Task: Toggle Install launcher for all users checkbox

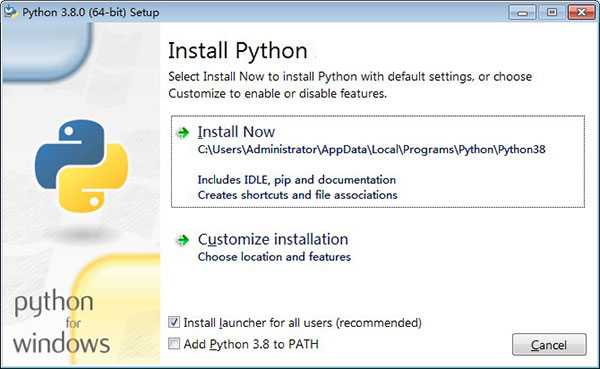Action: (174, 322)
